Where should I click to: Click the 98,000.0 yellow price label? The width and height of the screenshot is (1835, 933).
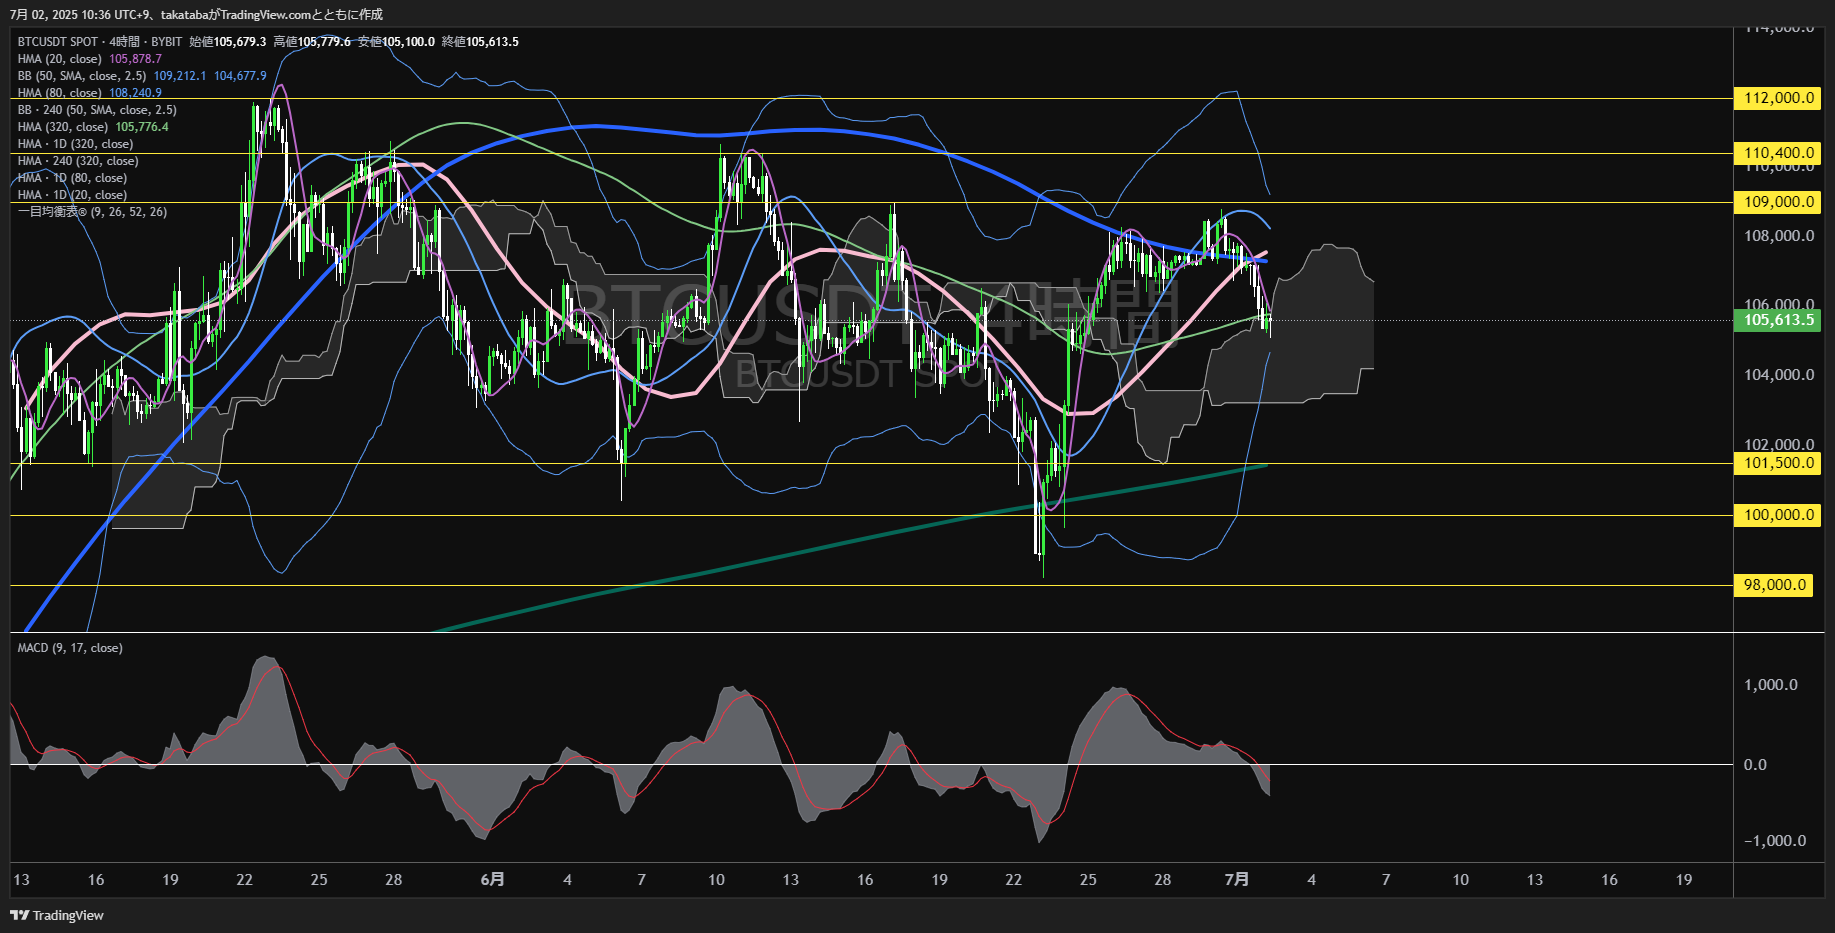pos(1772,585)
